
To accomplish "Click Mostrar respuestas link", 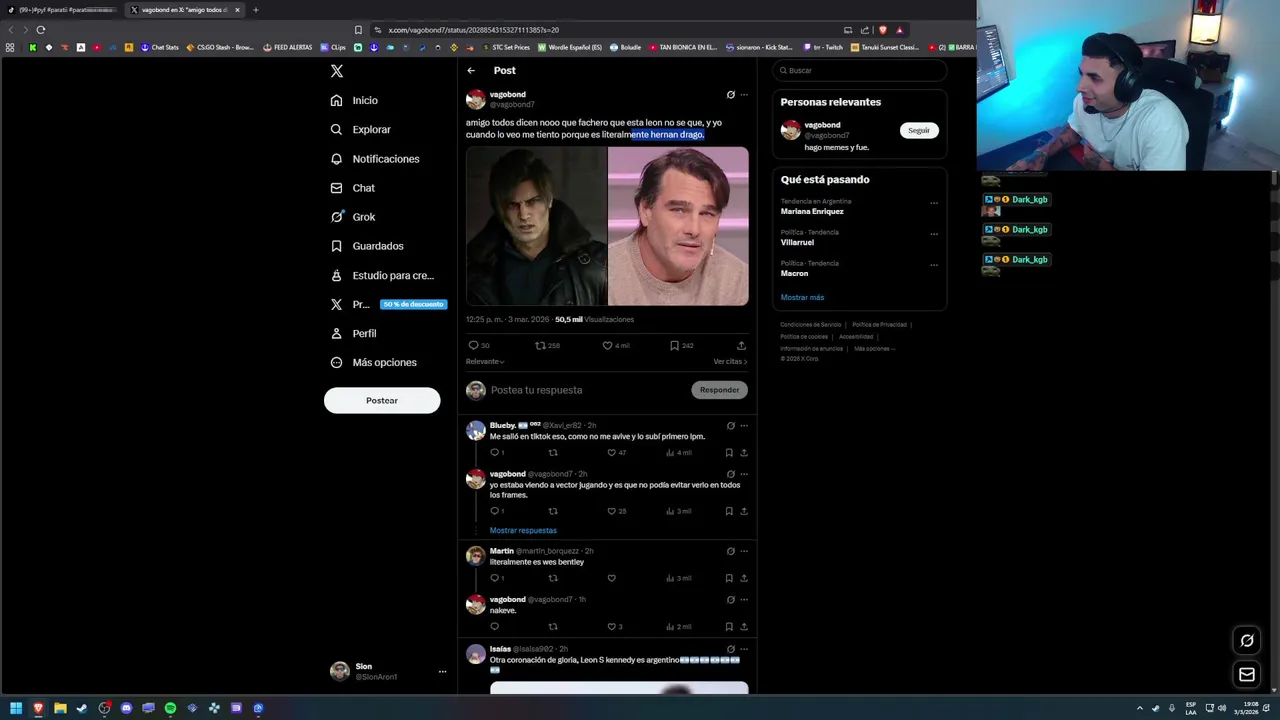I will coord(523,530).
